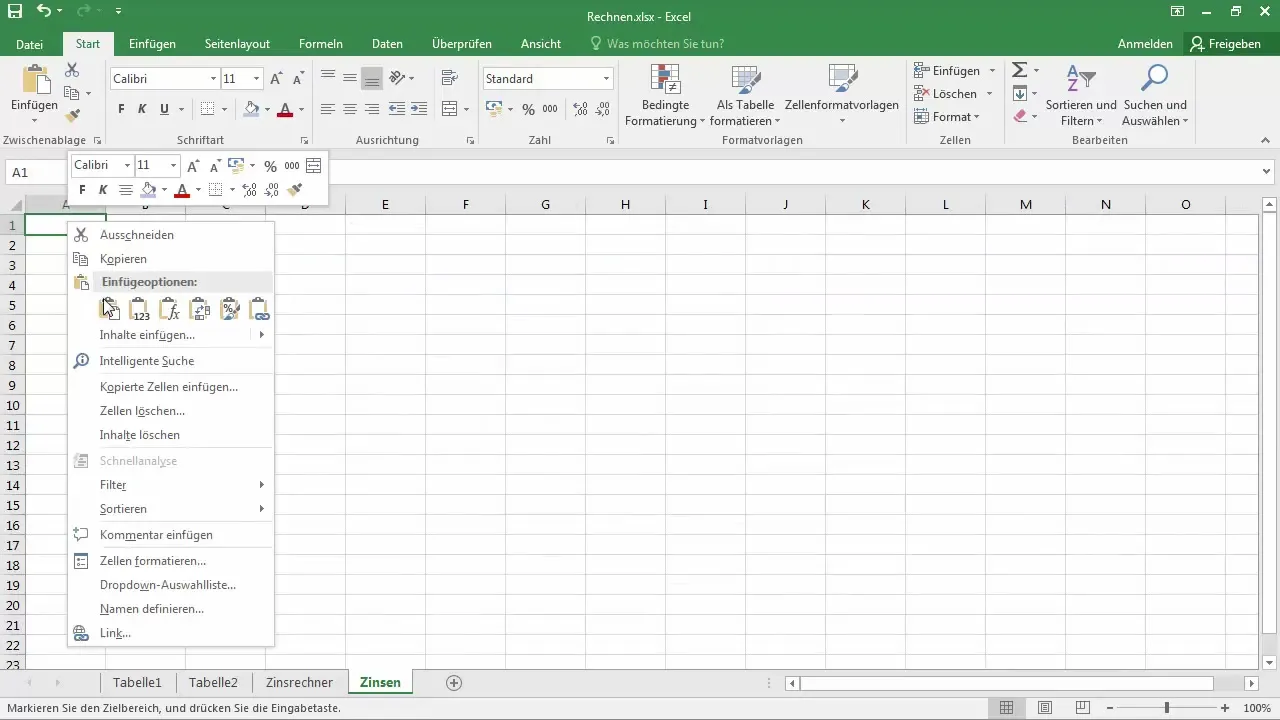Click the Format Painter brush in ribbon
Image resolution: width=1280 pixels, height=720 pixels.
(72, 116)
